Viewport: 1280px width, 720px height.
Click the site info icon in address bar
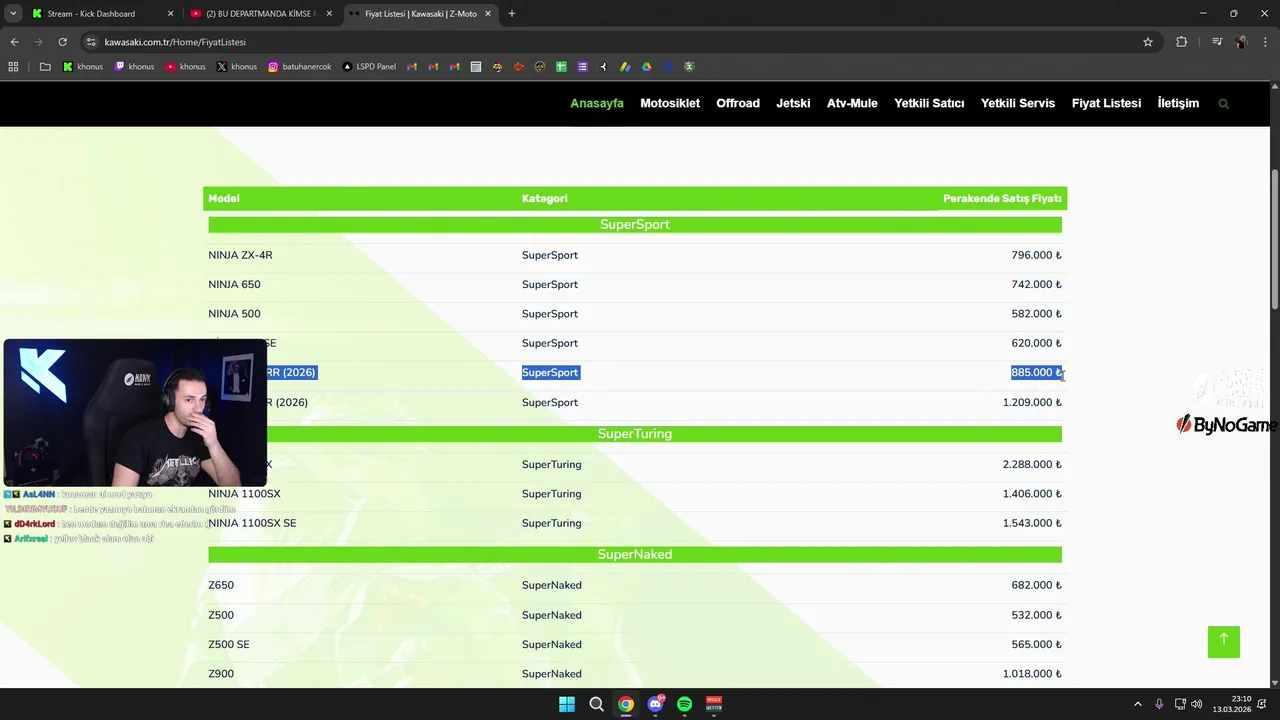91,42
